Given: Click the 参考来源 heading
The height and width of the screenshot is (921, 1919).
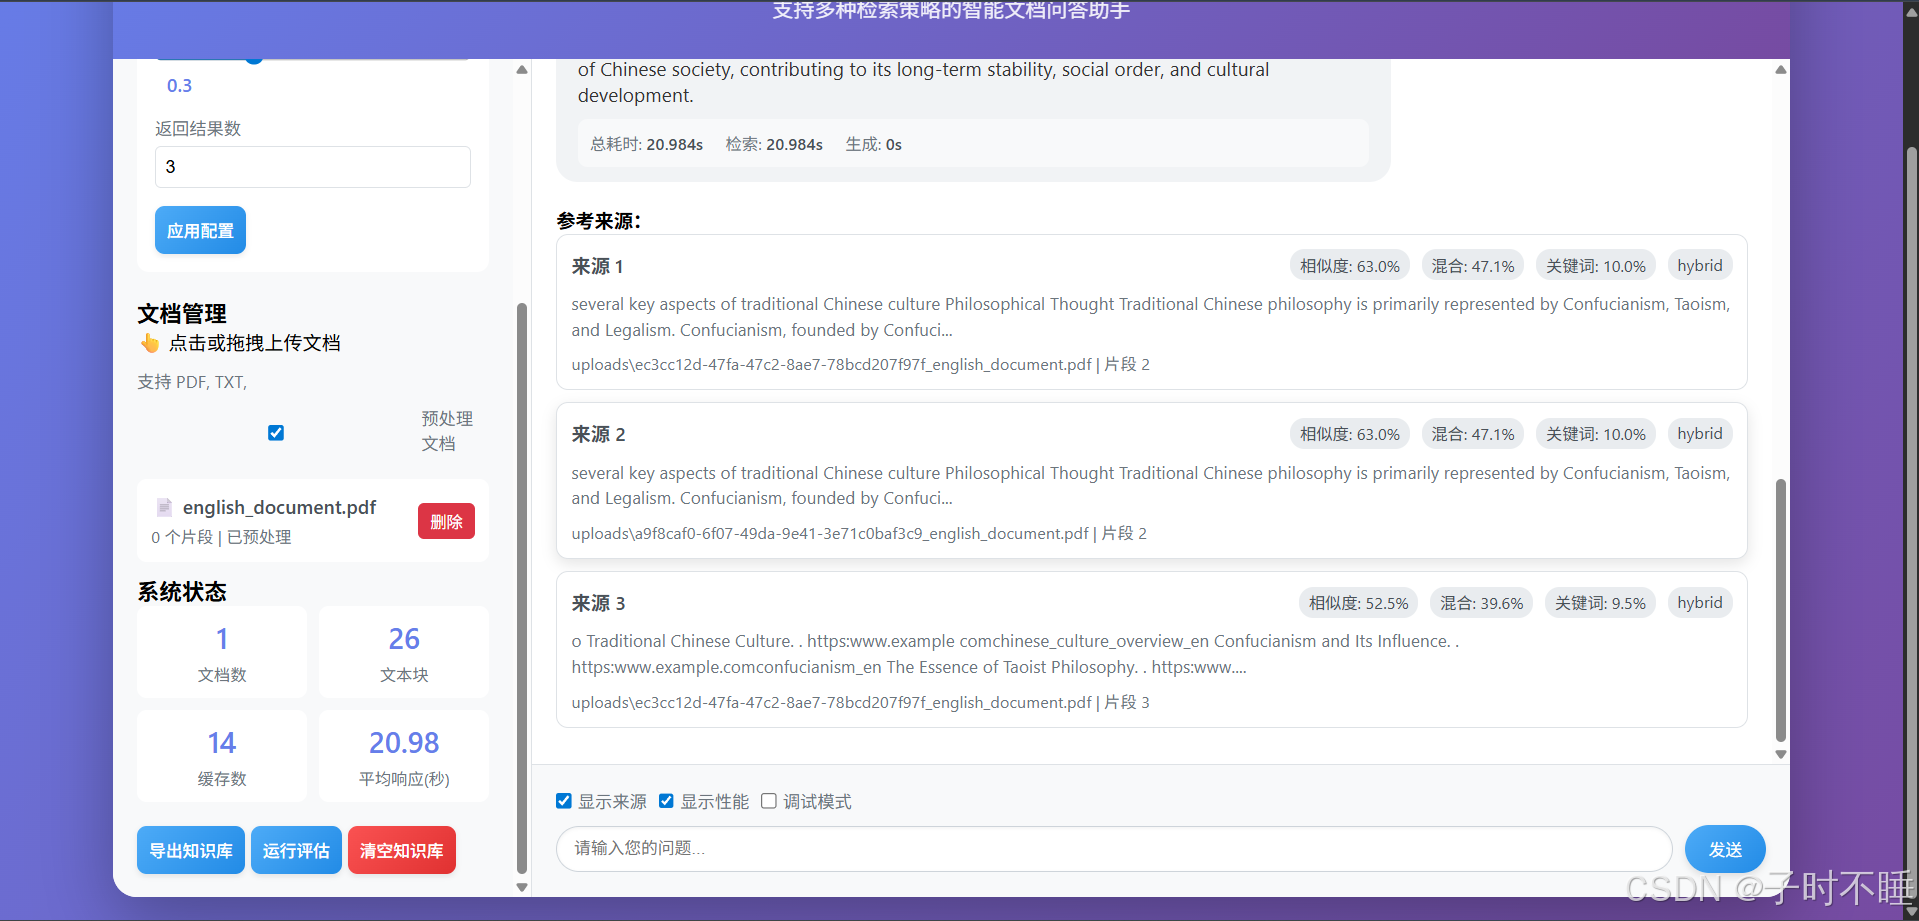Looking at the screenshot, I should tap(598, 221).
